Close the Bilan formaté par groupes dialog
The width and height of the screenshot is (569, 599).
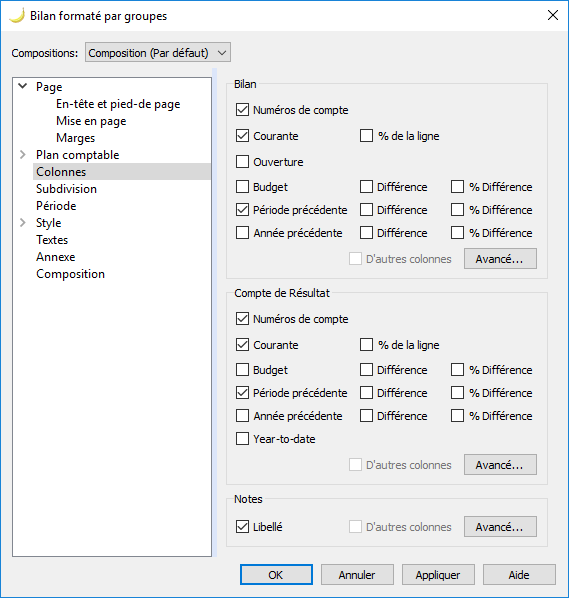click(x=553, y=15)
